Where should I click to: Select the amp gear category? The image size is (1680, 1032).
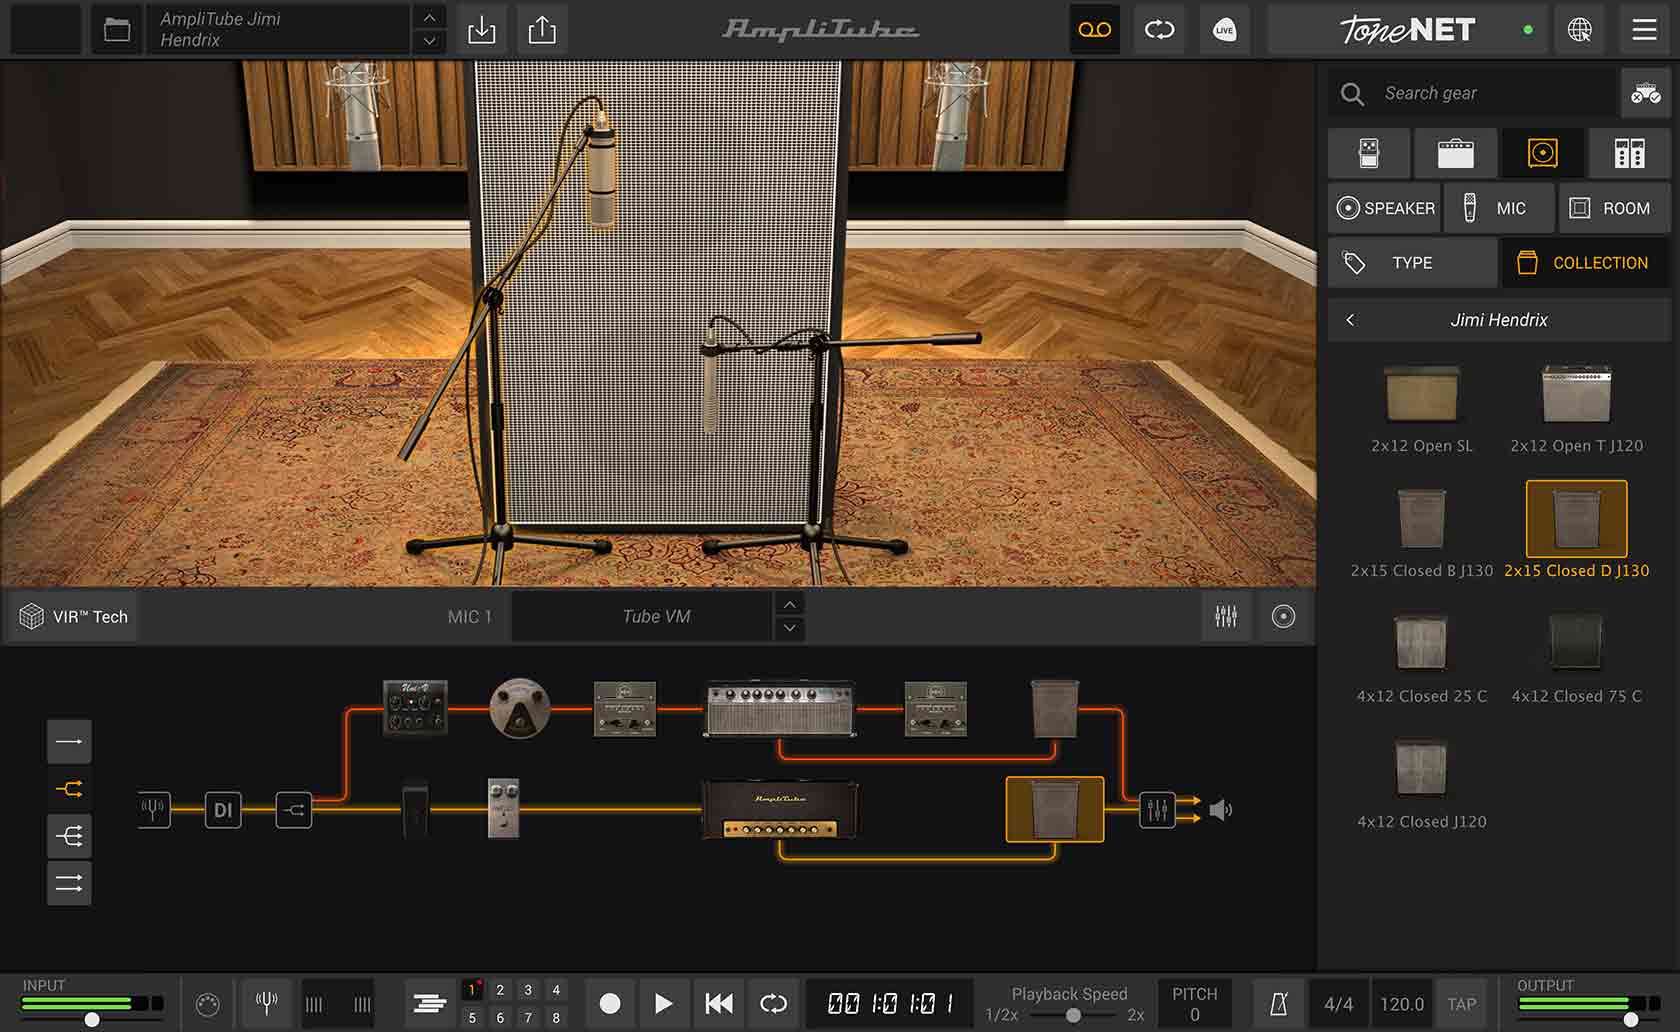(x=1456, y=153)
